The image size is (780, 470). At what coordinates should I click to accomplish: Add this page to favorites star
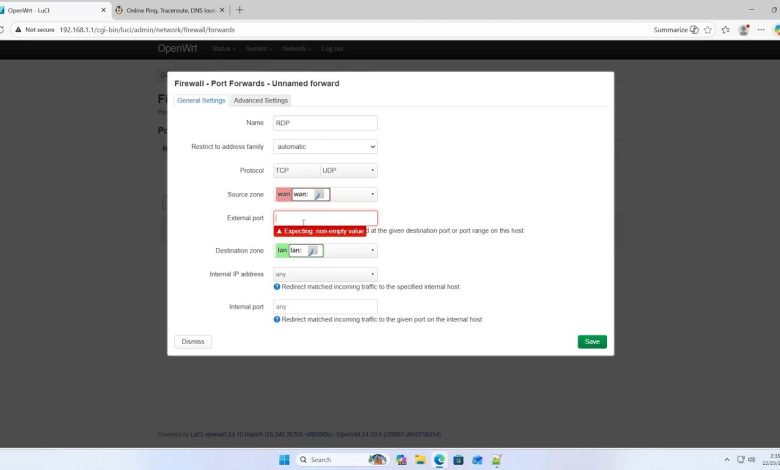pyautogui.click(x=708, y=30)
